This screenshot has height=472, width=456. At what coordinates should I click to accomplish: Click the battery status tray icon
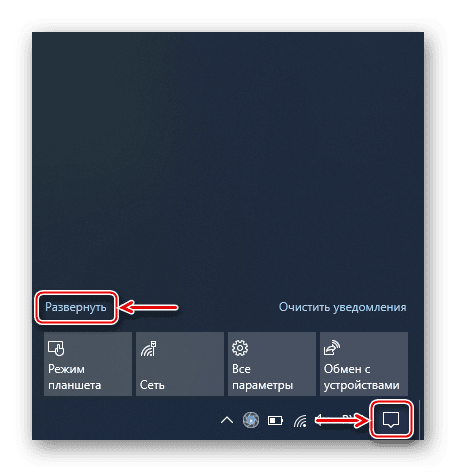275,420
